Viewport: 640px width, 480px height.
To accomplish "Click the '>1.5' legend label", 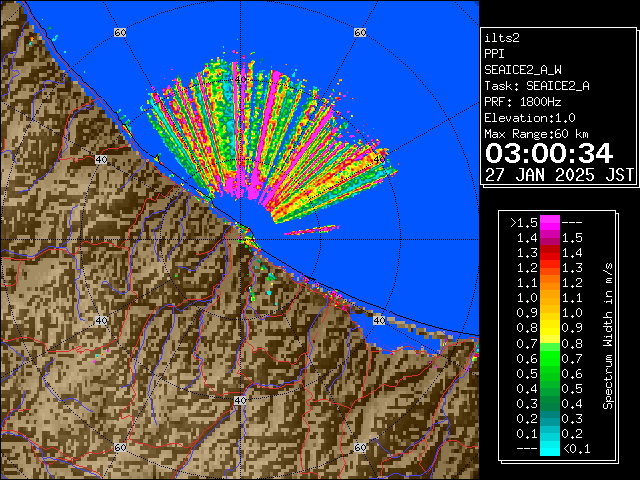I will point(524,223).
